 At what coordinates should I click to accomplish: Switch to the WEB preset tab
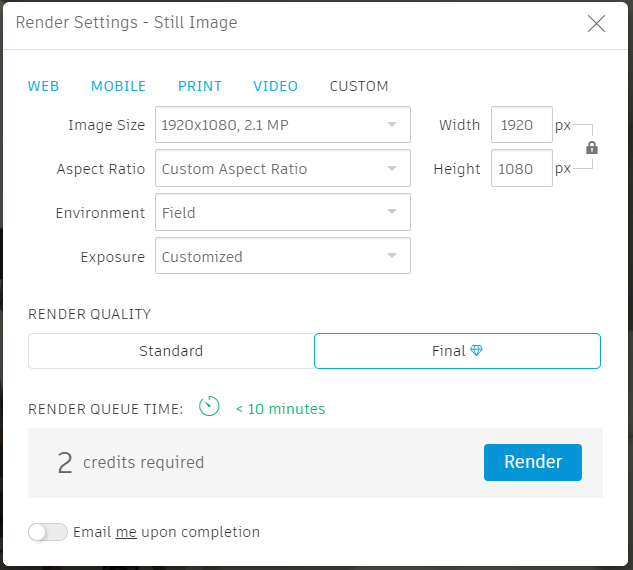[43, 86]
